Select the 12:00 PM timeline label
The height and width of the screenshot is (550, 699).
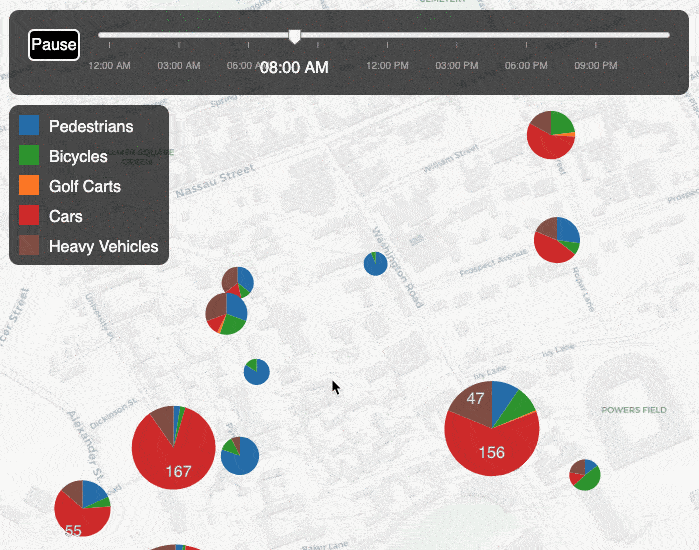coord(387,66)
